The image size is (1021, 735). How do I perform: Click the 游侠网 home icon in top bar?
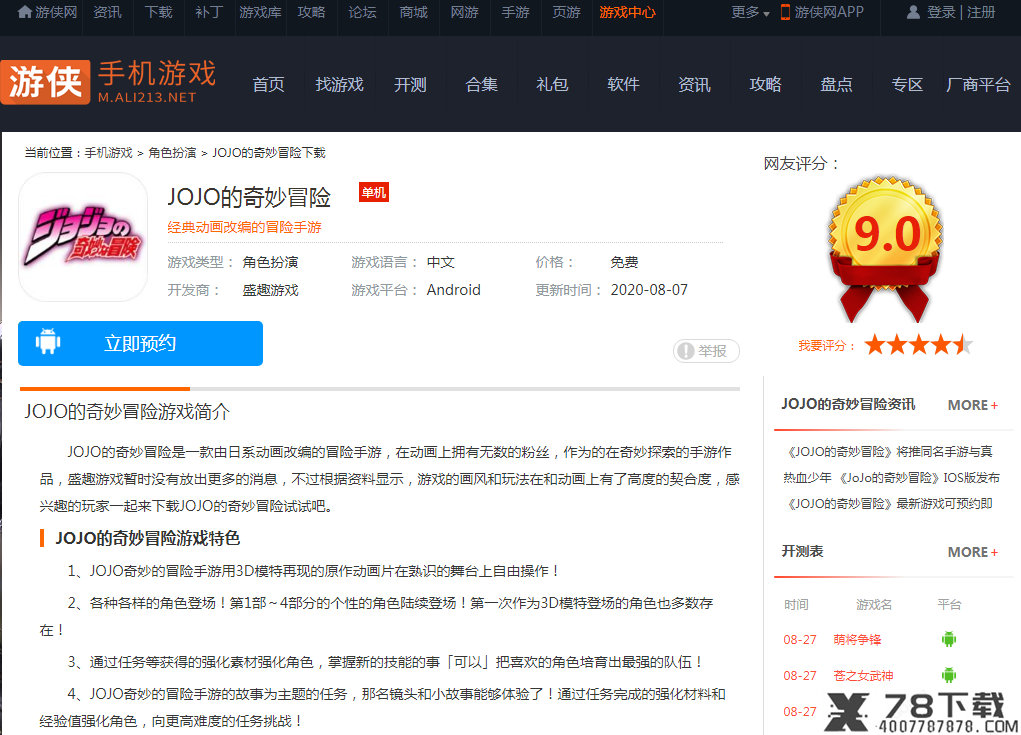[25, 12]
